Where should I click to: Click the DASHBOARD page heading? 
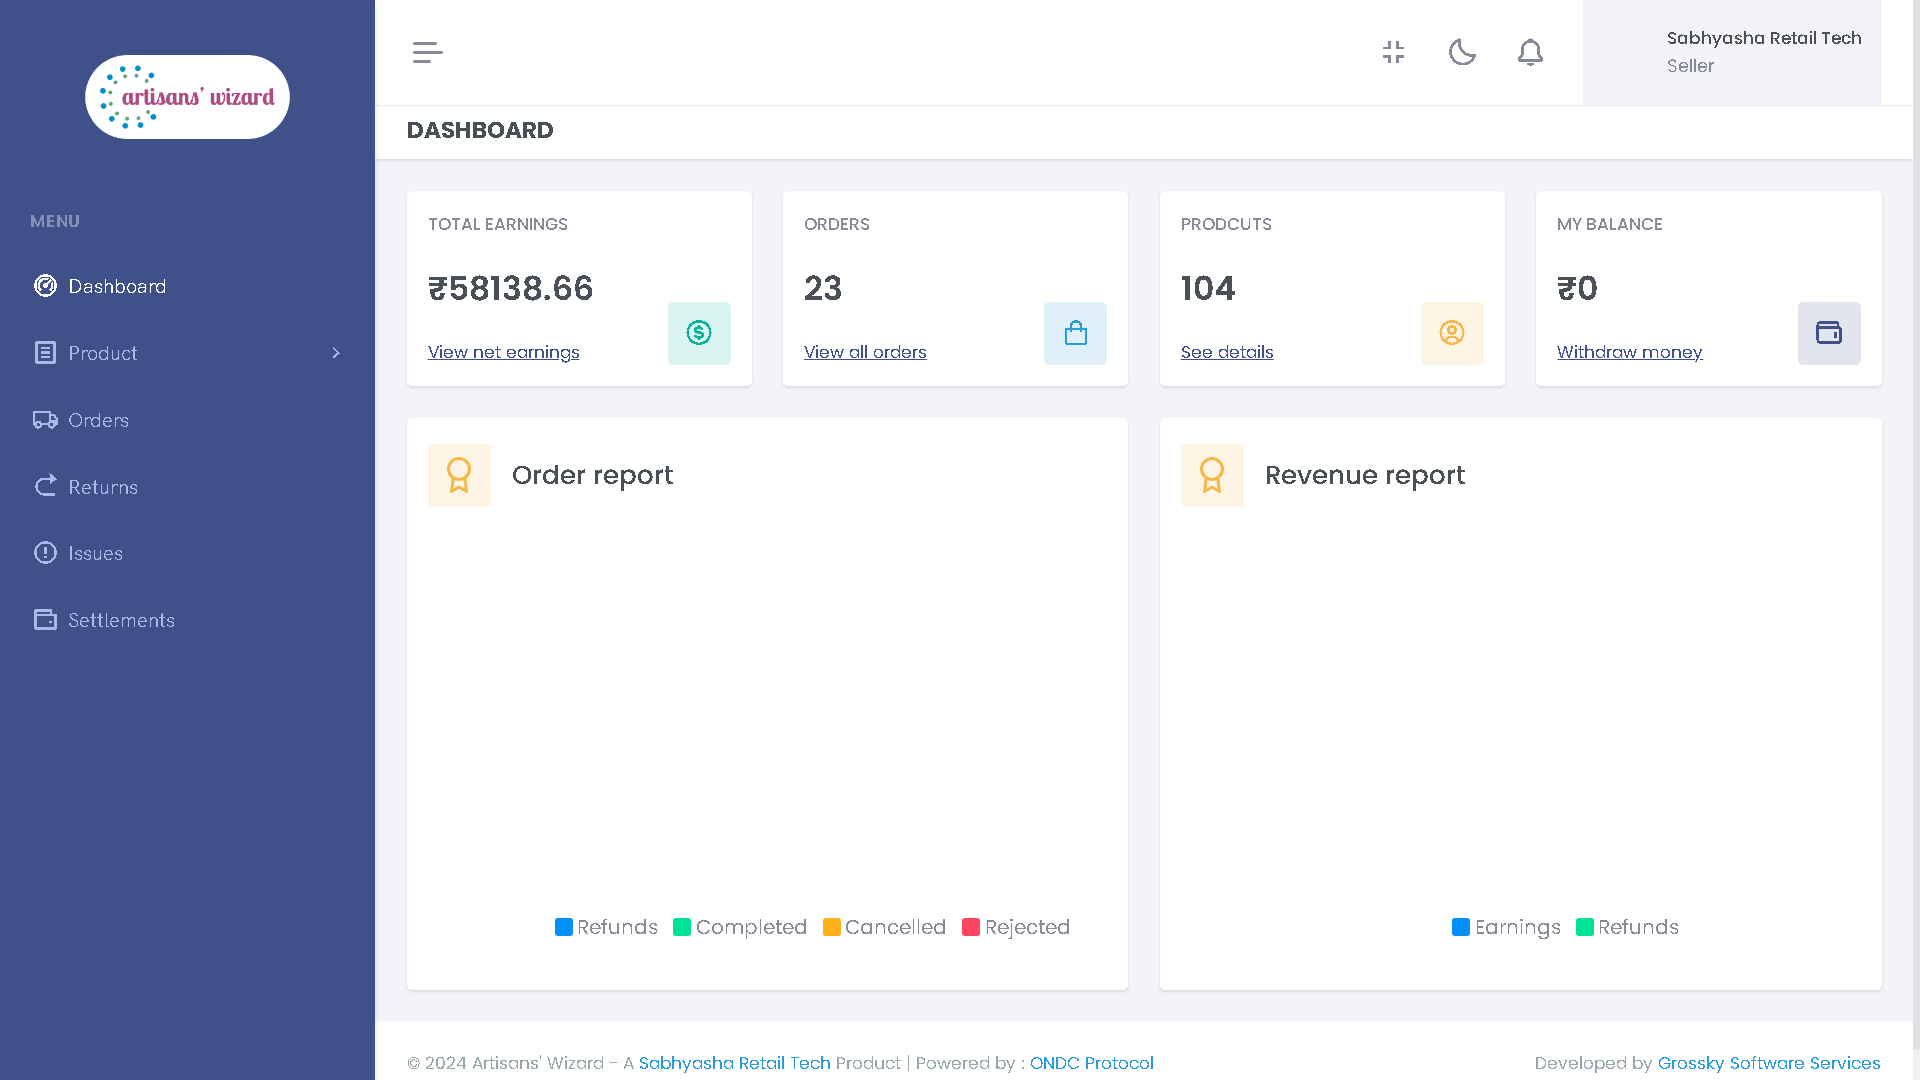[480, 130]
